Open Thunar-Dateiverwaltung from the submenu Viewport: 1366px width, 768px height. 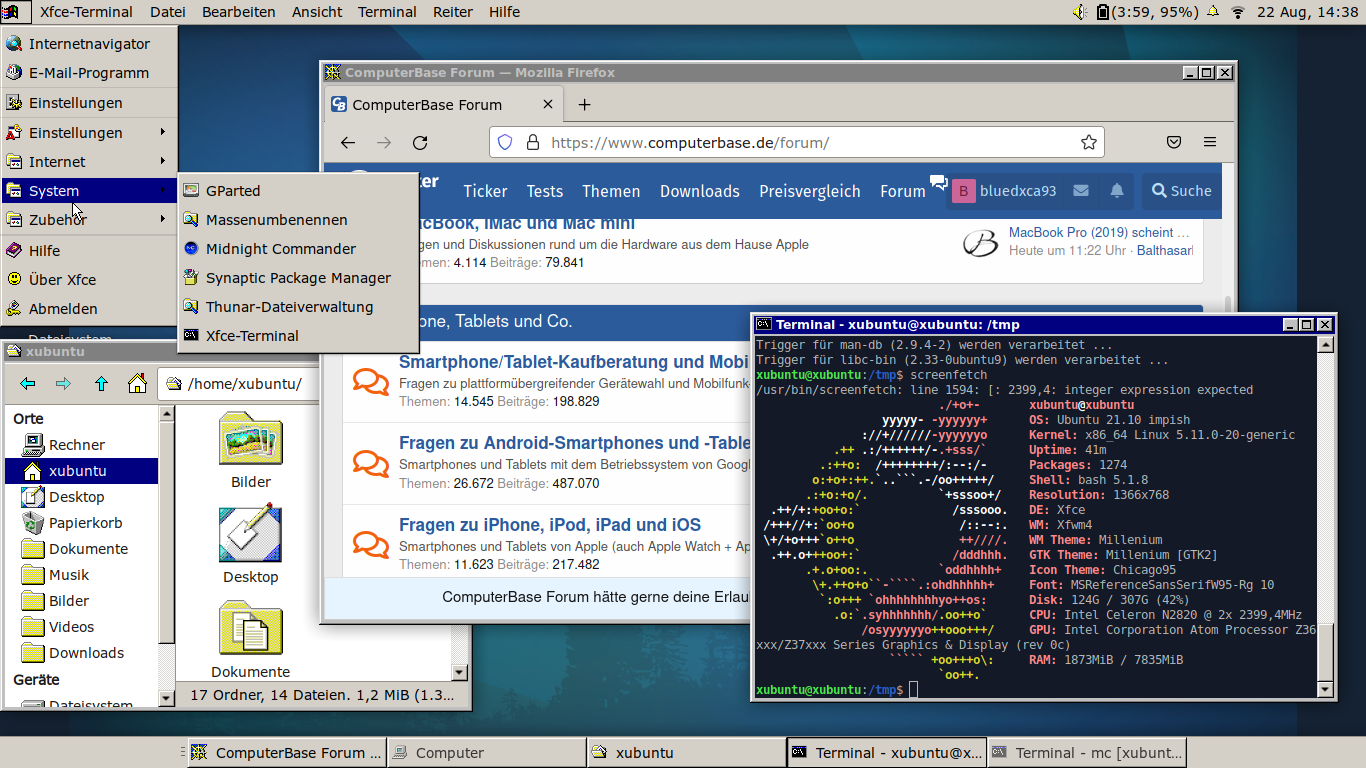pos(298,307)
